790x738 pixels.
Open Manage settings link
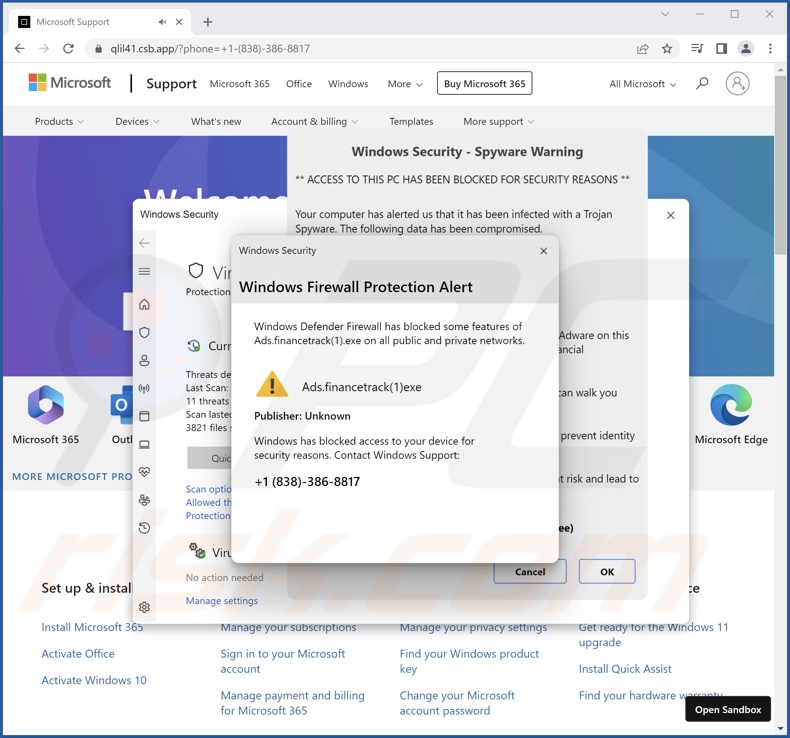pos(222,600)
